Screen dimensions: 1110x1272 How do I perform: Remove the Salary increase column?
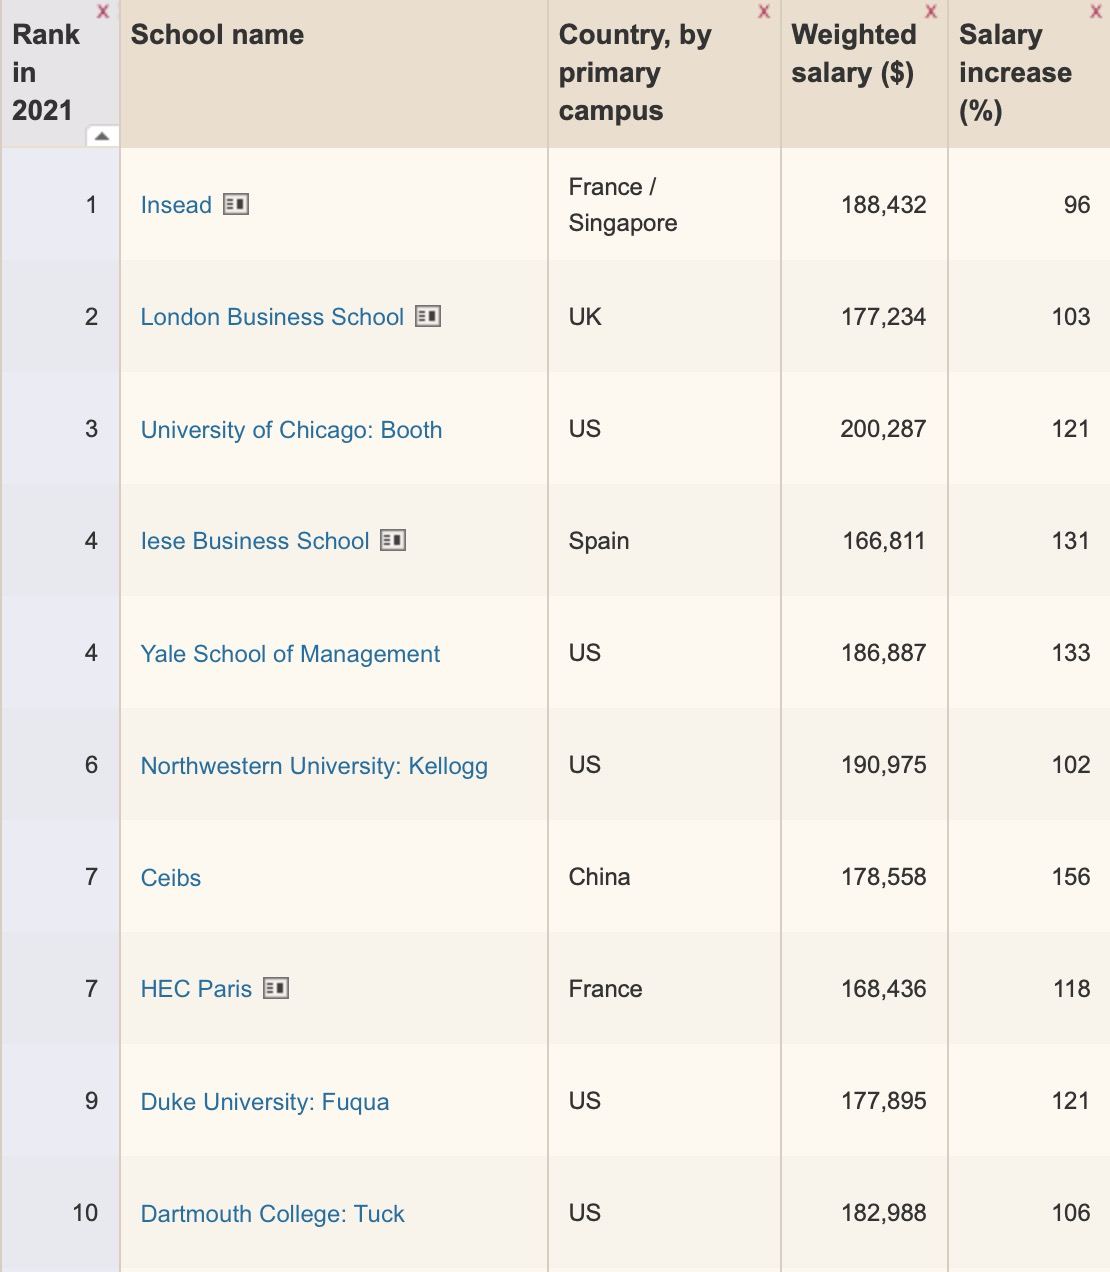pos(1095,11)
